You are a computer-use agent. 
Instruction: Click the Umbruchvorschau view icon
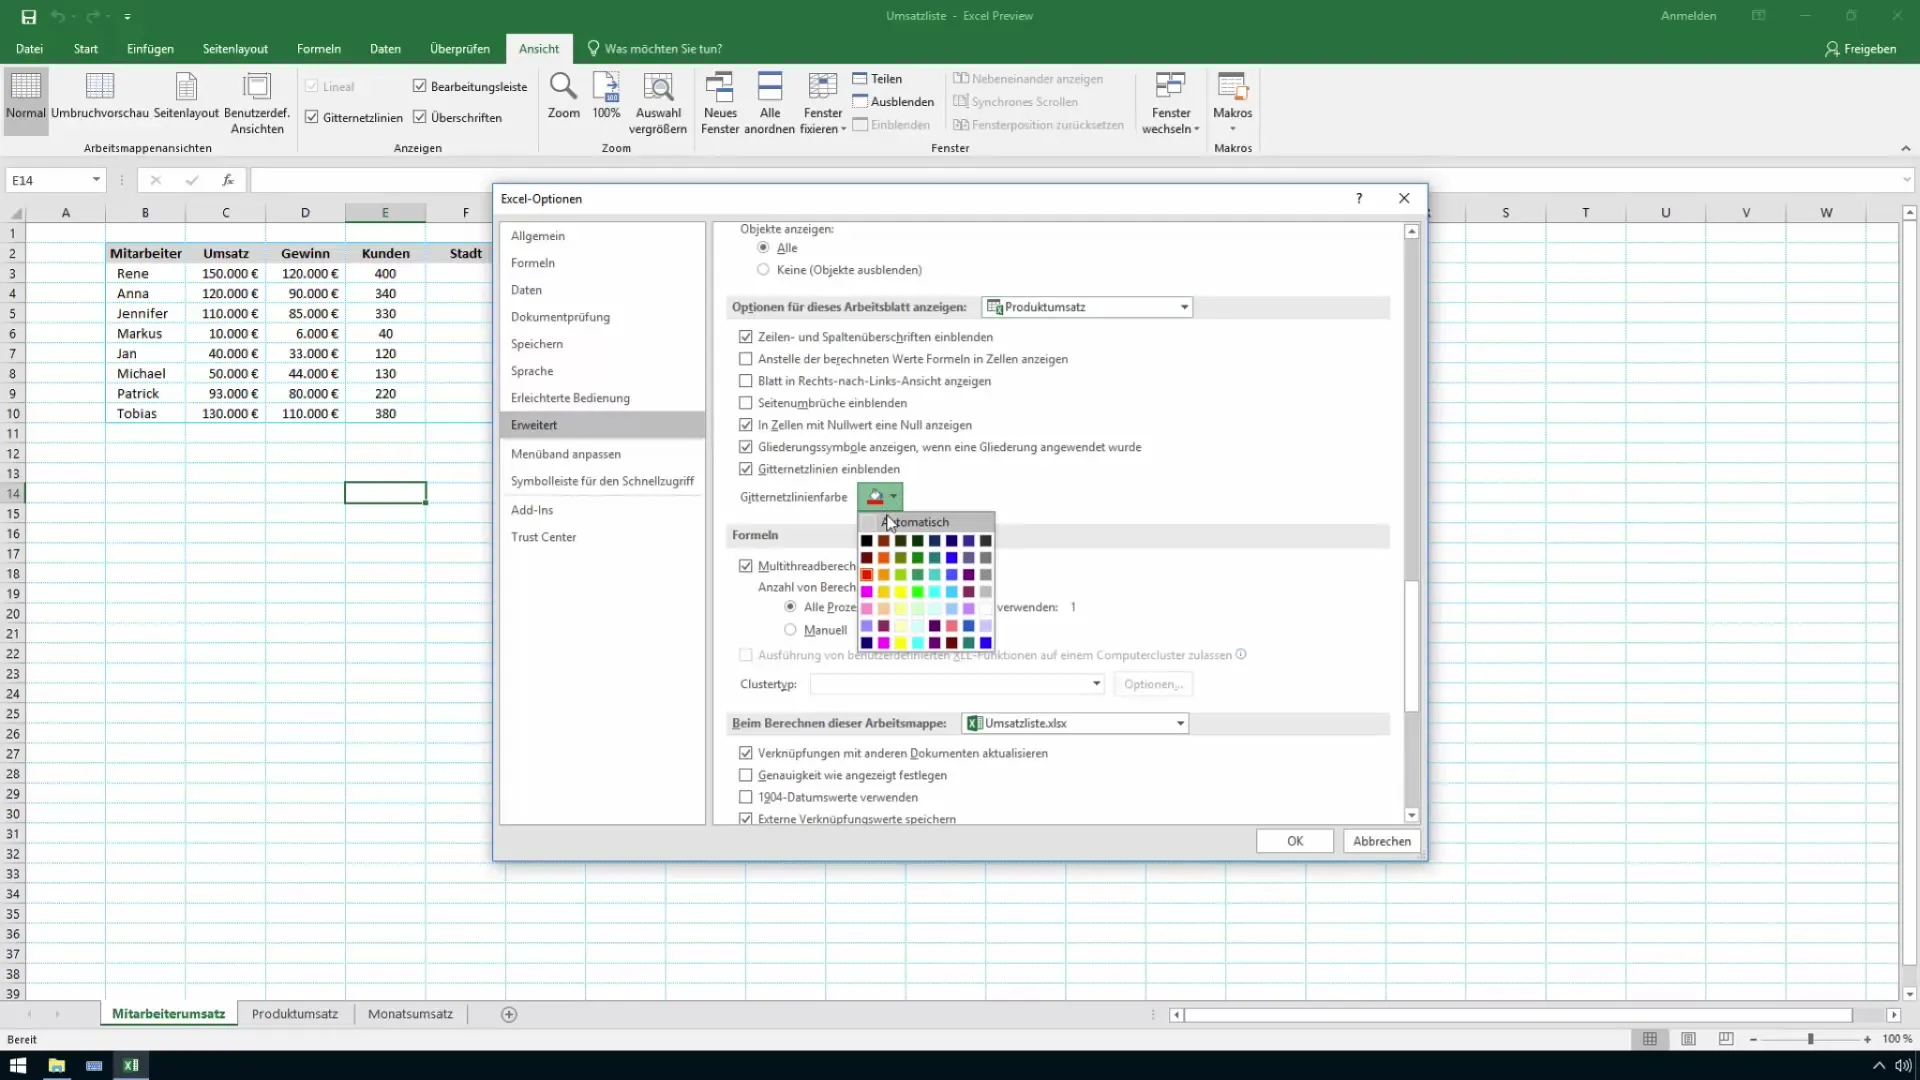coord(99,88)
